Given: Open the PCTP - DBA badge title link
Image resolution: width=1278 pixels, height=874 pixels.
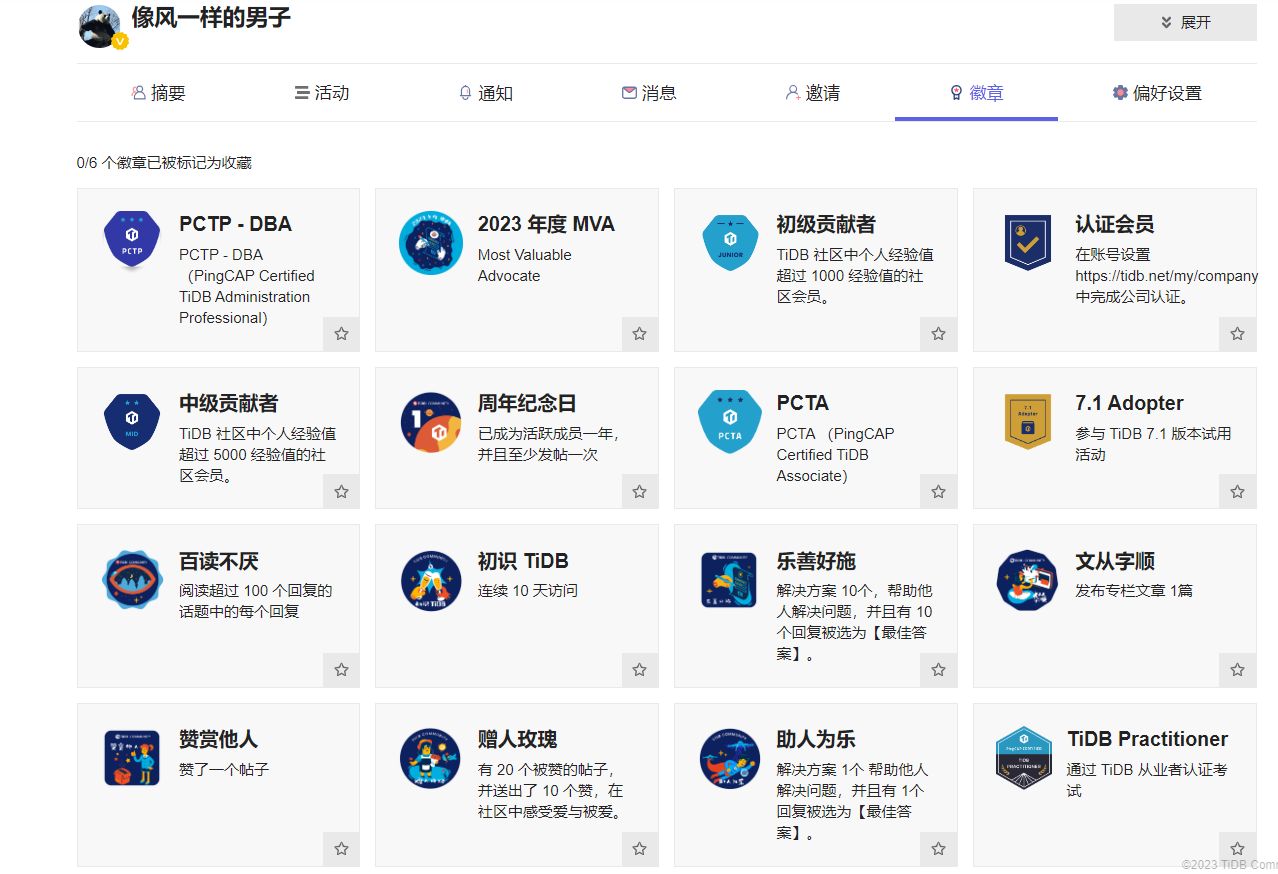Looking at the screenshot, I should (x=236, y=224).
